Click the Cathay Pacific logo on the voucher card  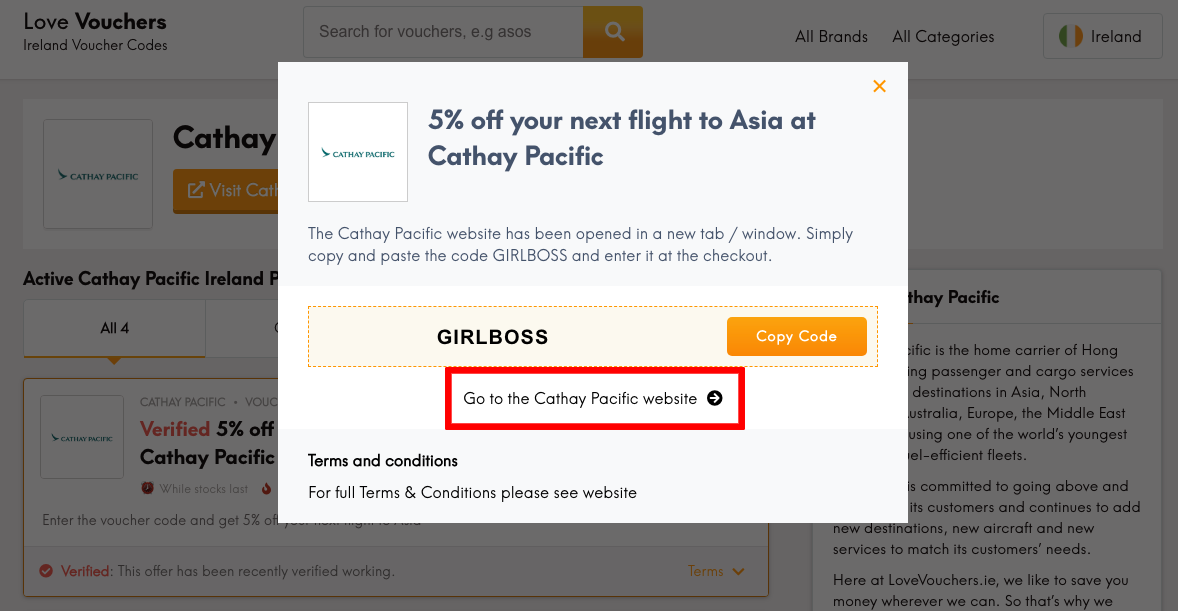82,437
